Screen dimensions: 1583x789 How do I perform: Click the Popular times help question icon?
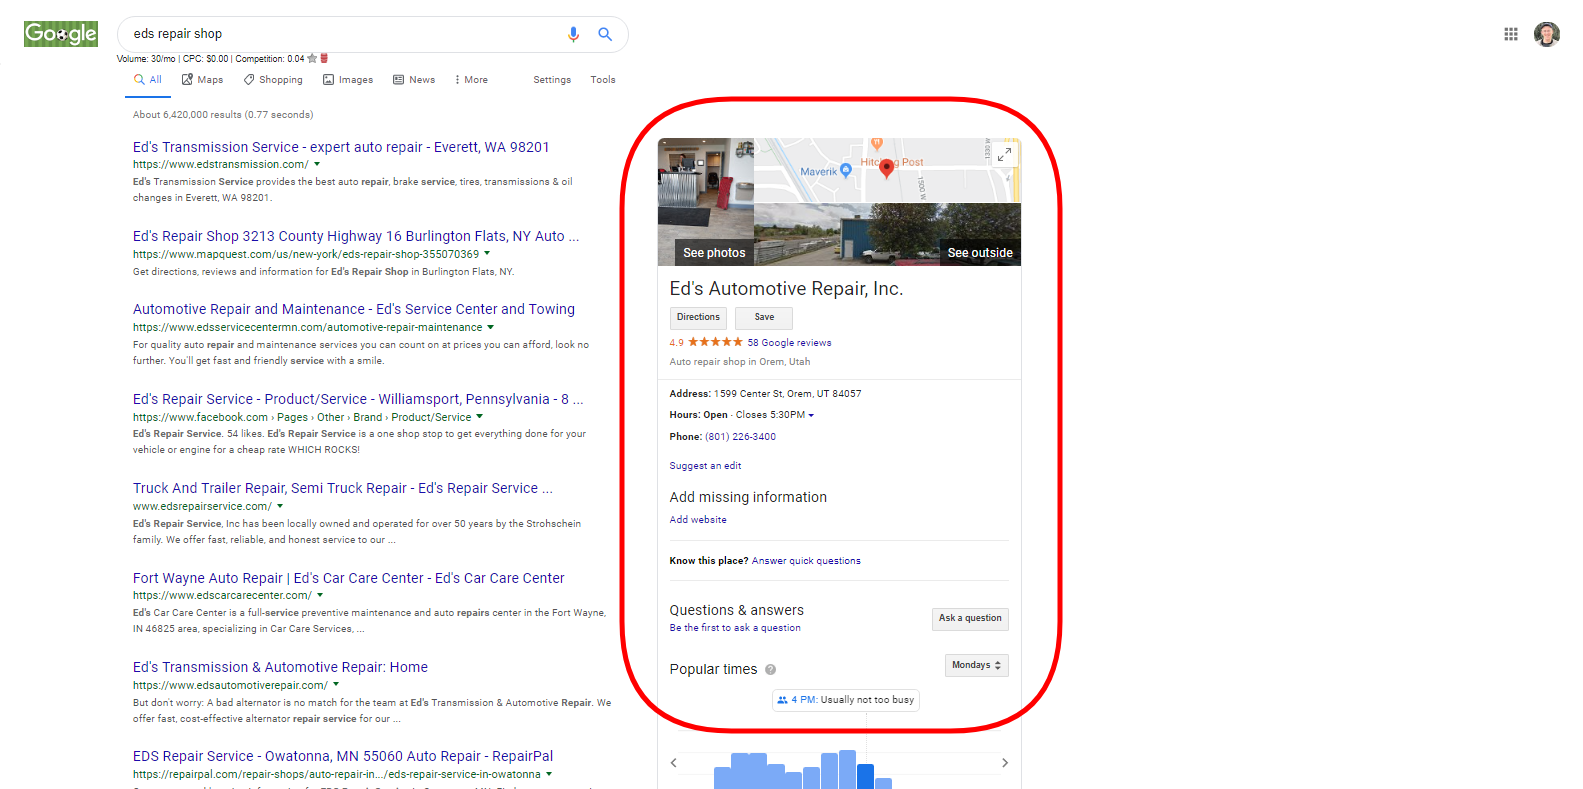[x=770, y=670]
